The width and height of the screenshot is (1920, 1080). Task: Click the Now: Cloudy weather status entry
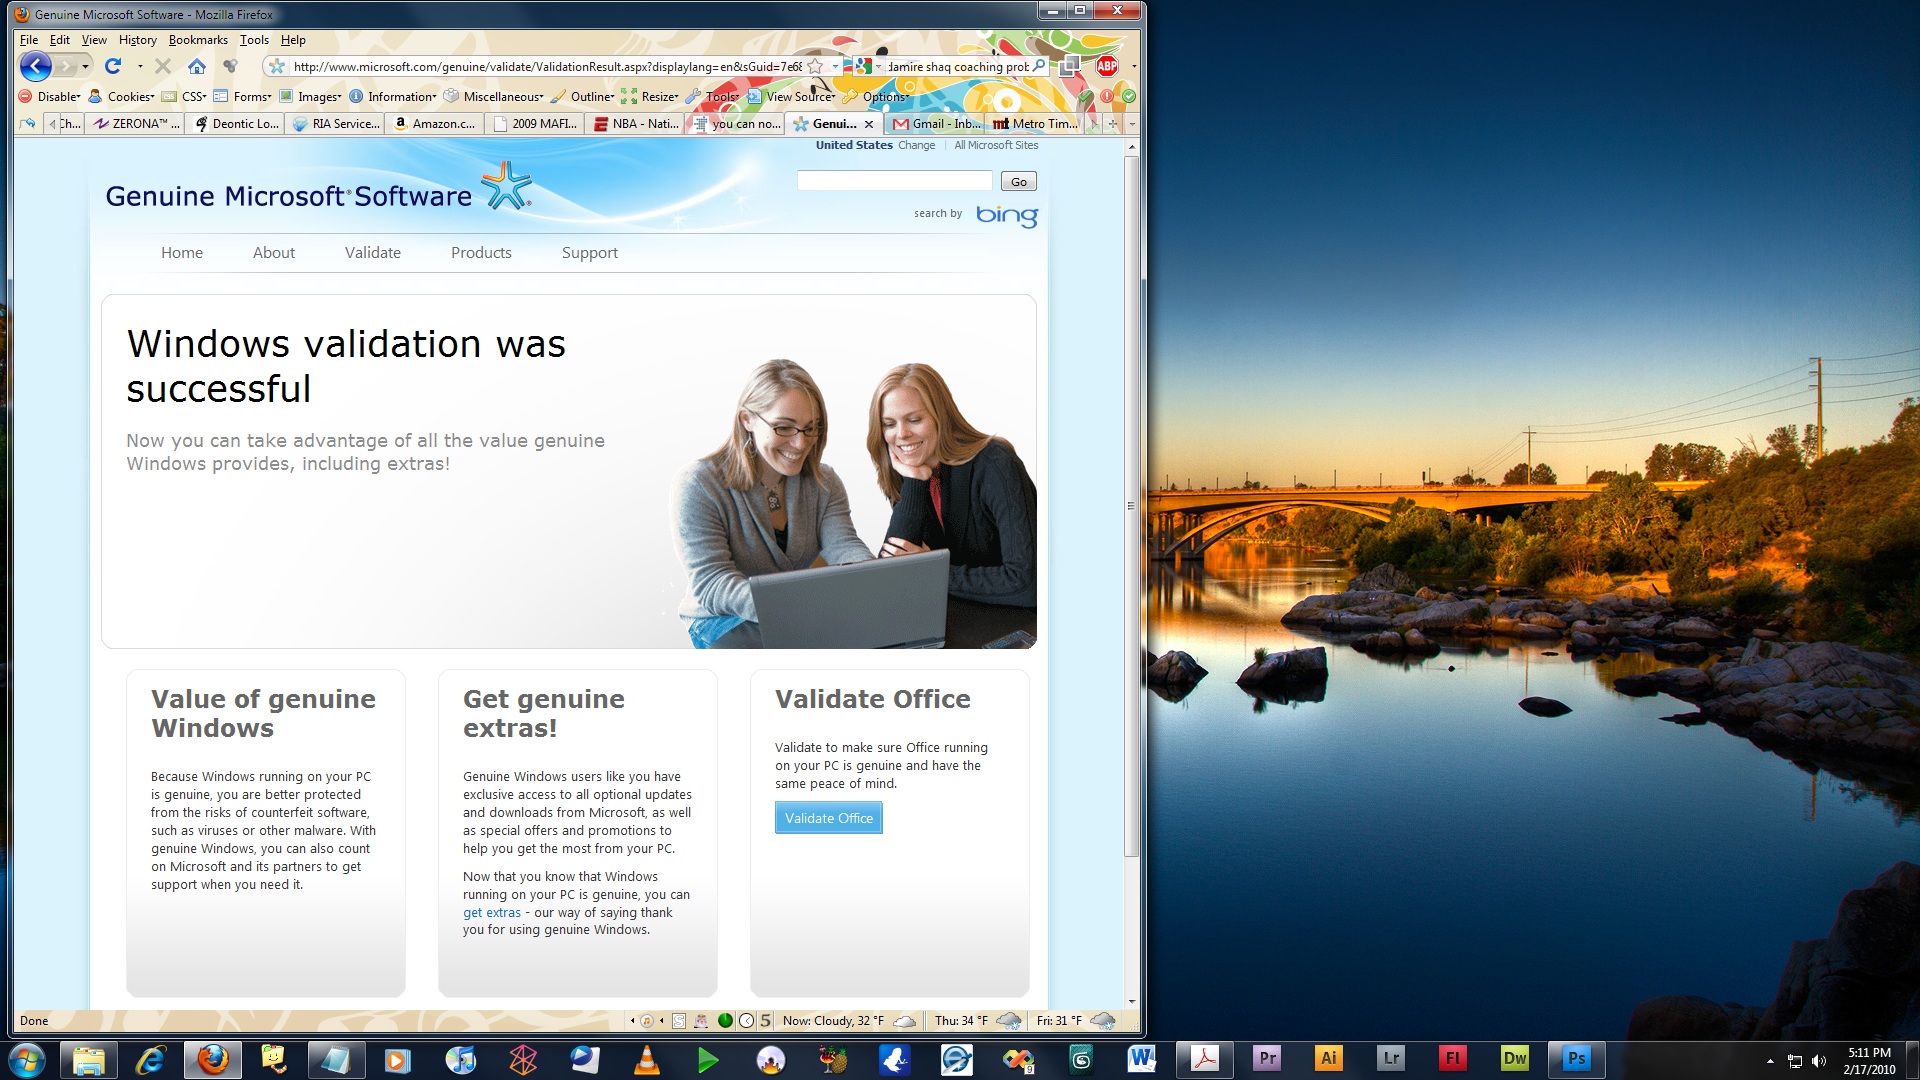click(x=848, y=1020)
